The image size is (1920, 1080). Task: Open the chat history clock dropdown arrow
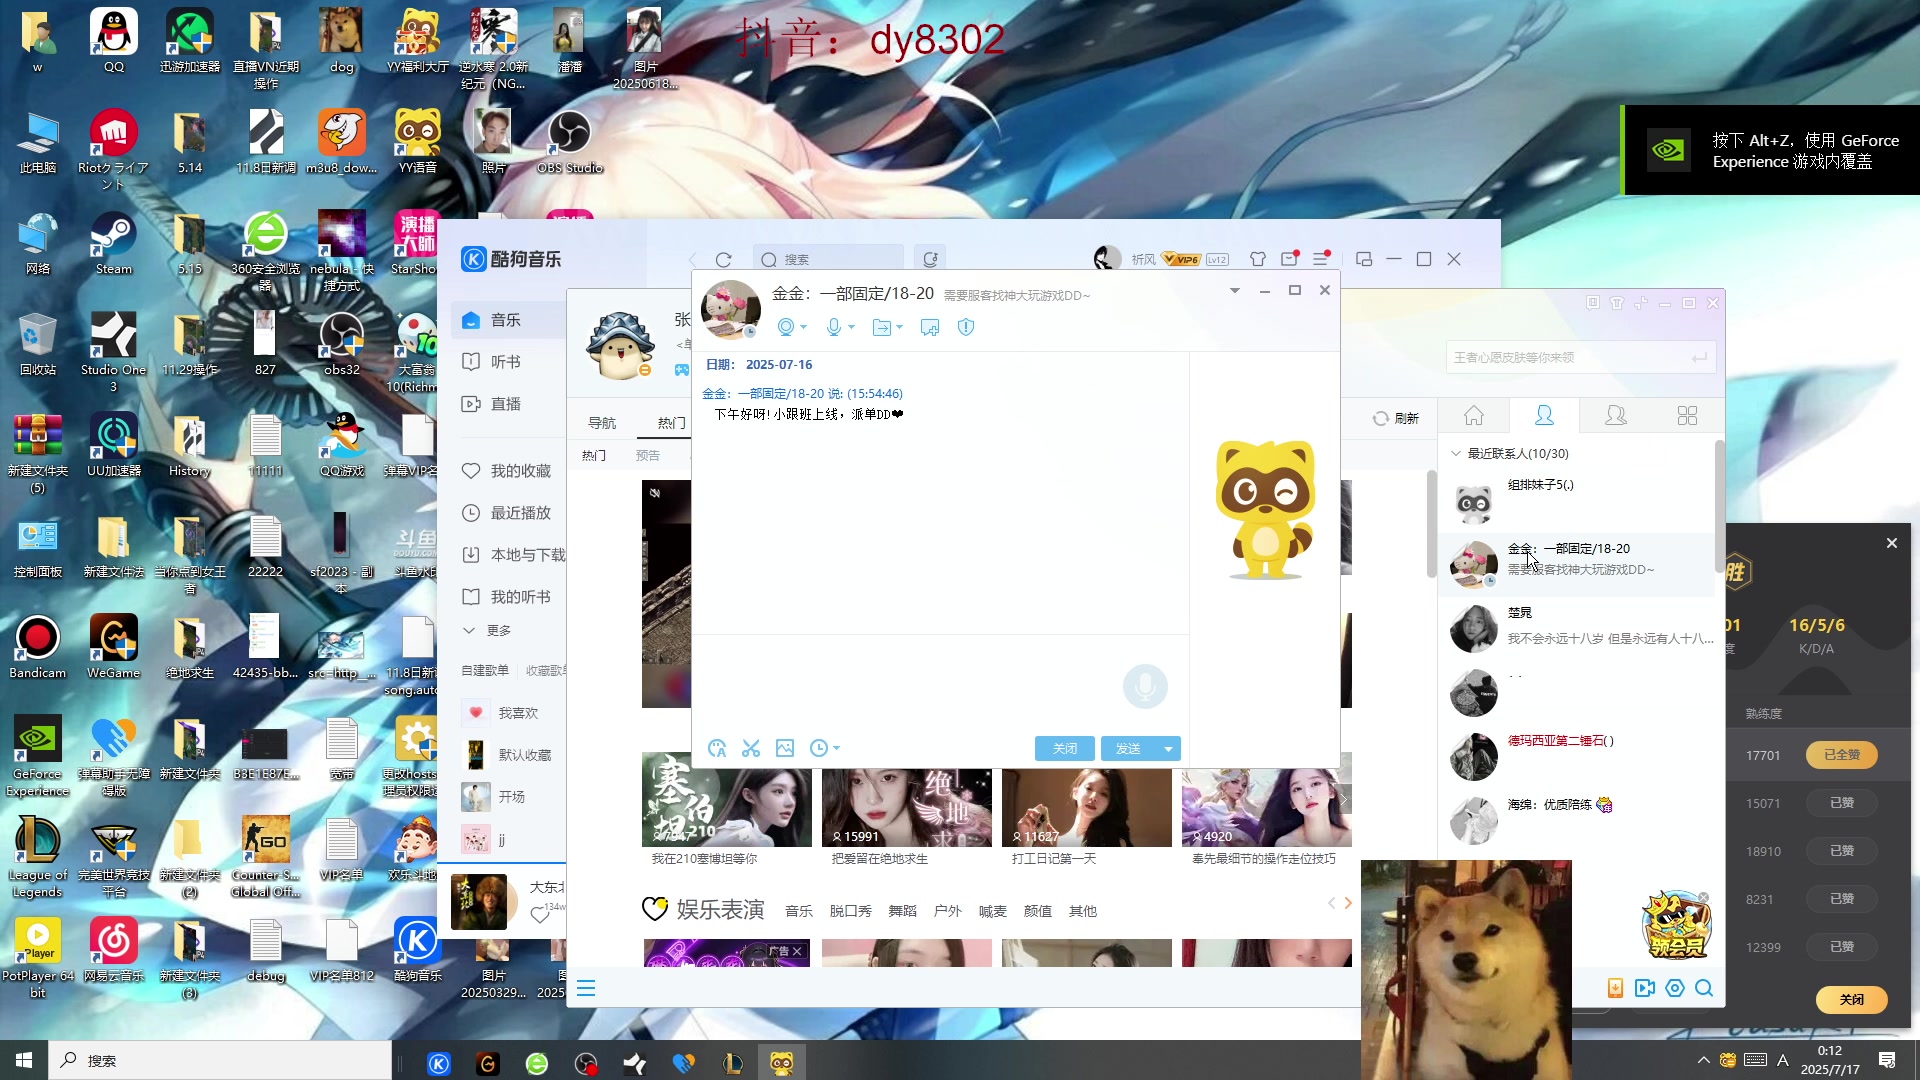tap(837, 748)
